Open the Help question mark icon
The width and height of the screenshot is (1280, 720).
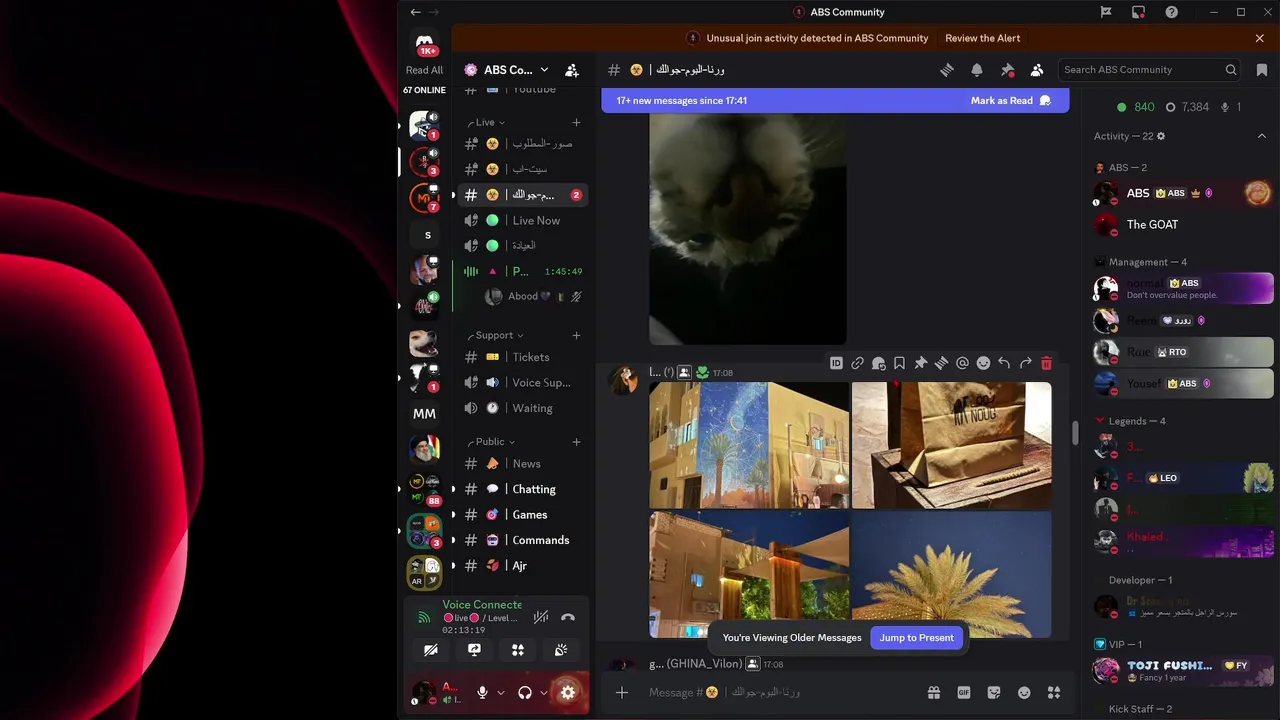[x=1171, y=12]
